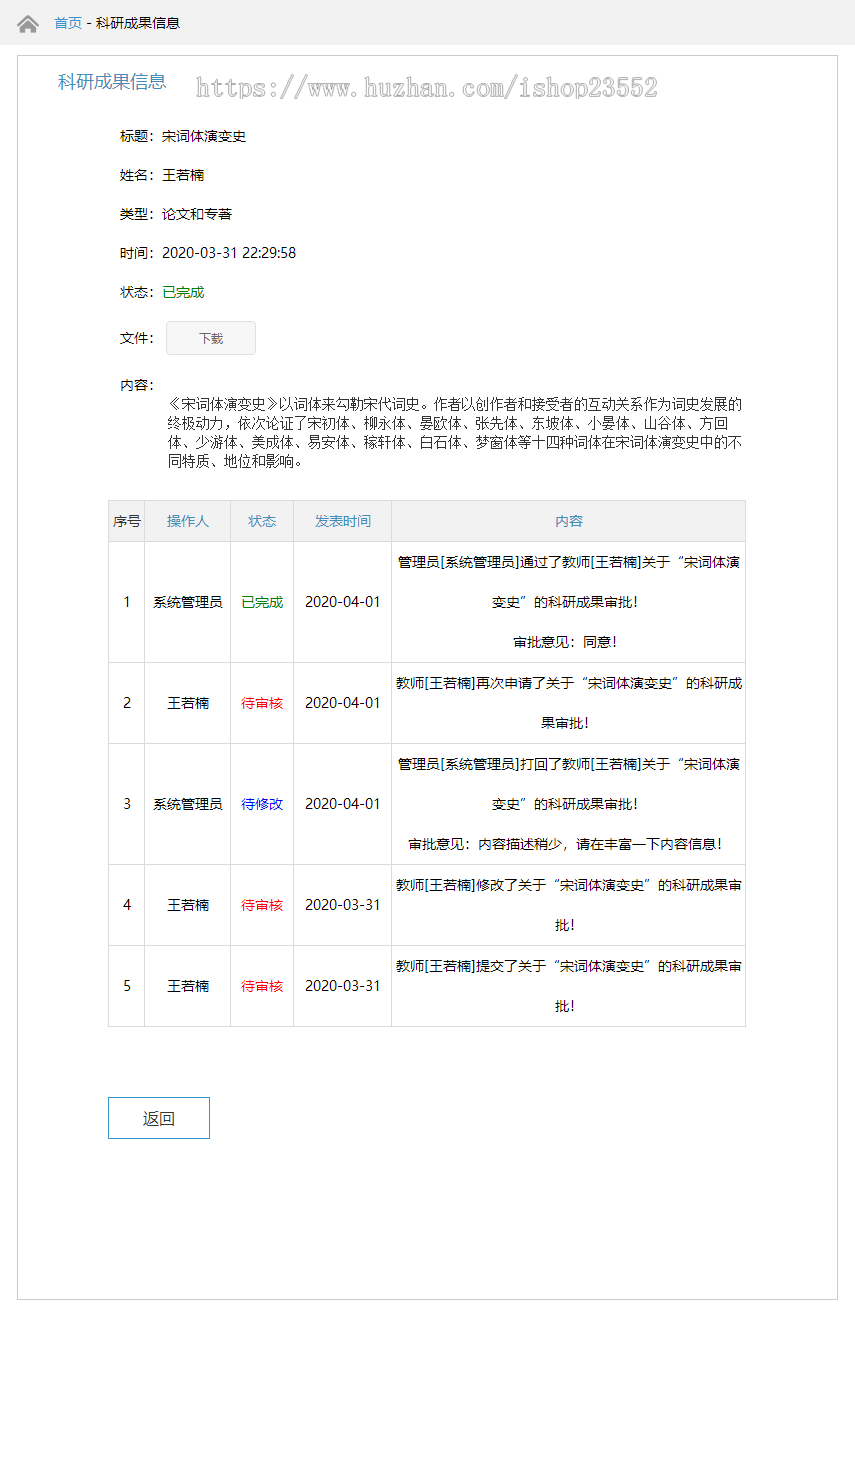Click the 状态 column header to sort
855x1460 pixels.
click(261, 521)
